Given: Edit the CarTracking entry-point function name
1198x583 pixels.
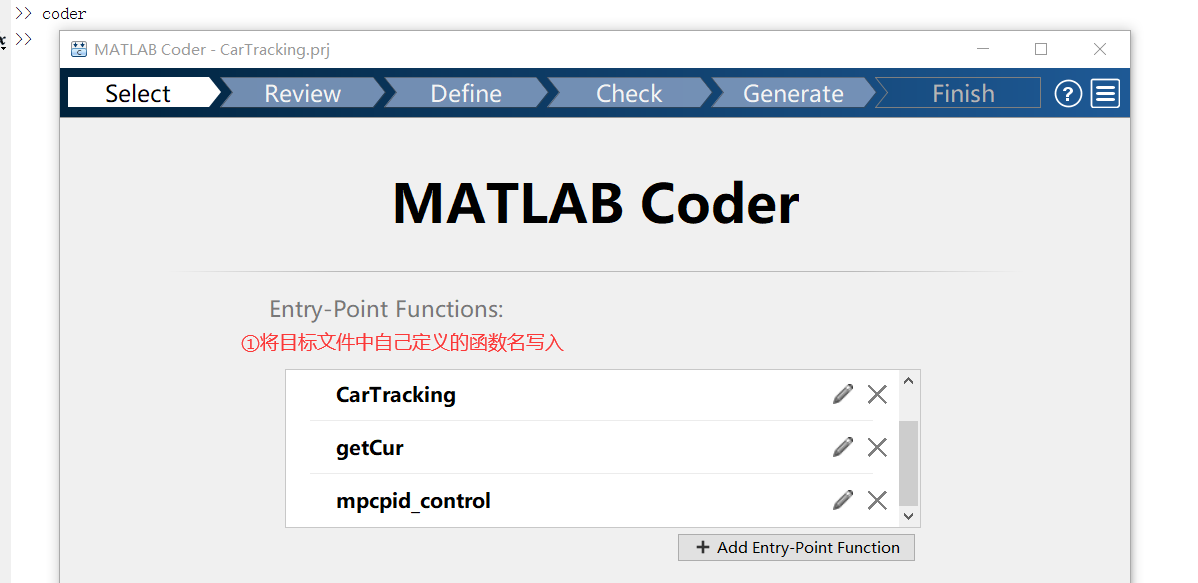Looking at the screenshot, I should pos(842,394).
